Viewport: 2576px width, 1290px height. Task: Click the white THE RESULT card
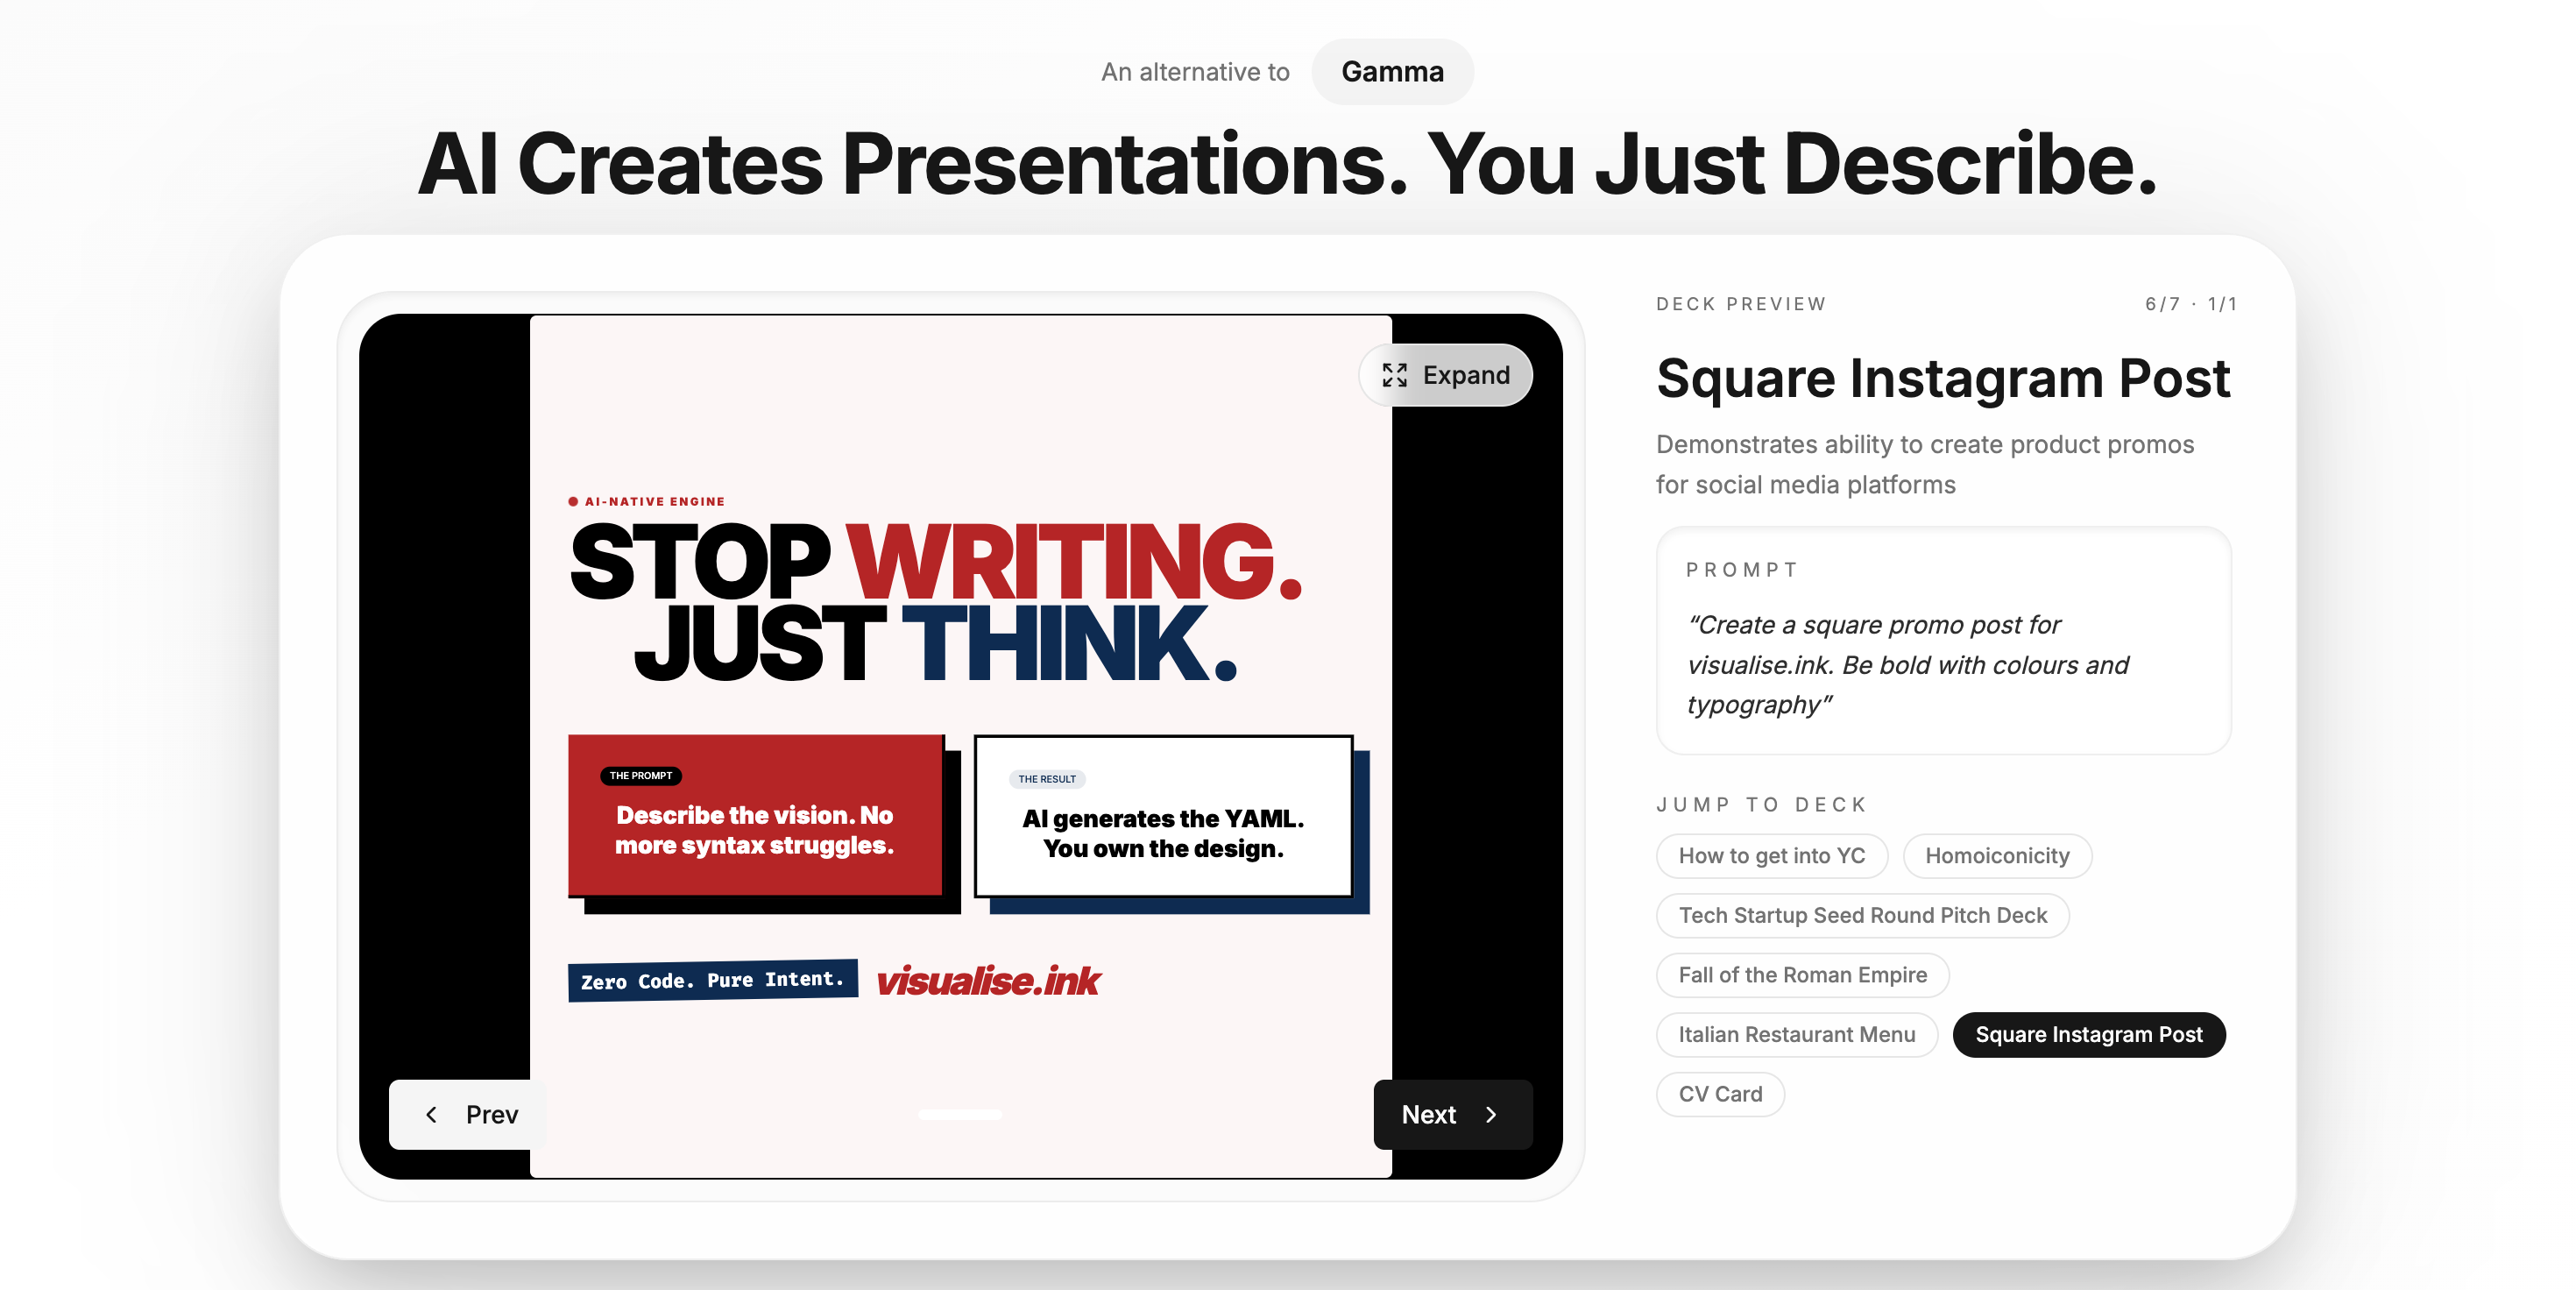pyautogui.click(x=1163, y=817)
